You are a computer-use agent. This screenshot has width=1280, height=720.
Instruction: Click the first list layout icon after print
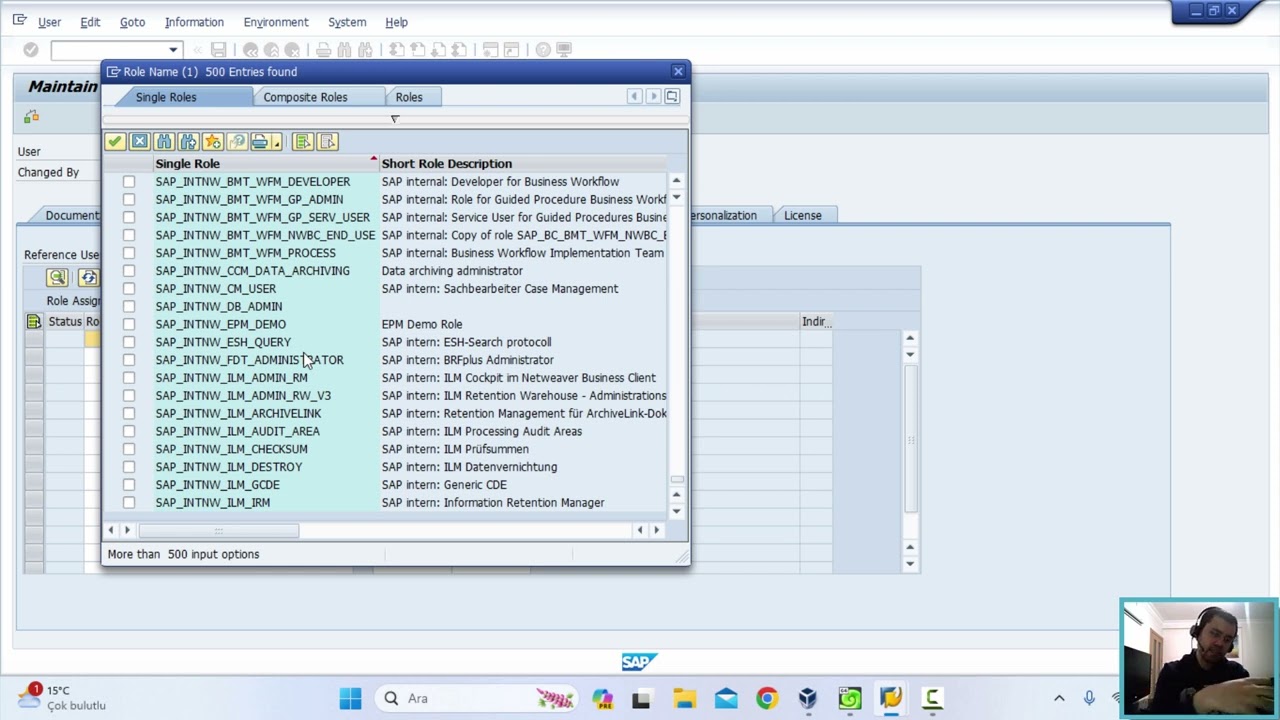click(303, 142)
